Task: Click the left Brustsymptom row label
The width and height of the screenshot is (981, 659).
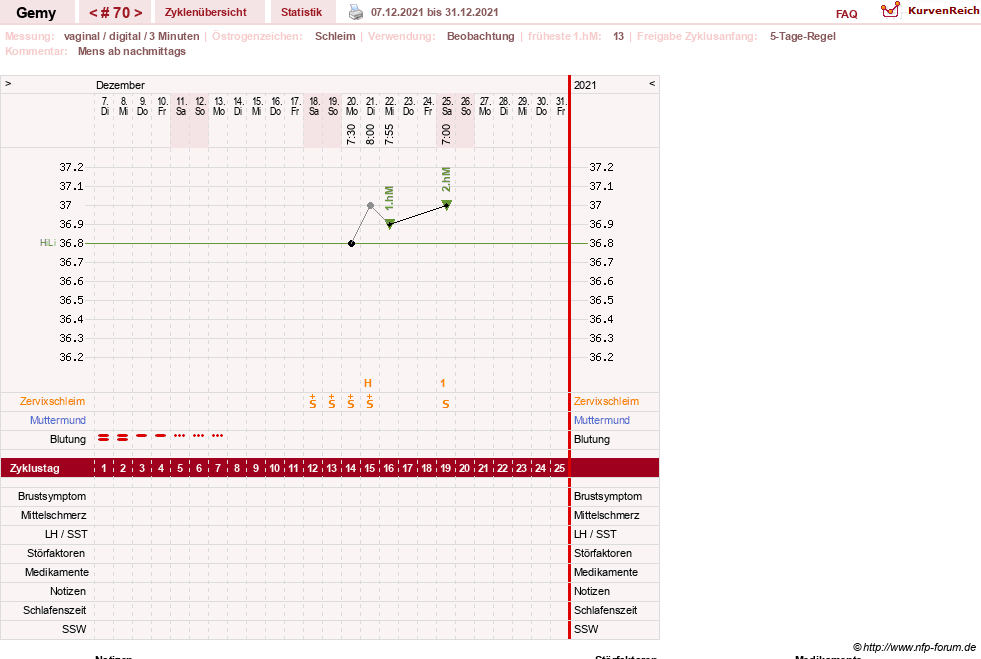Action: [x=52, y=496]
